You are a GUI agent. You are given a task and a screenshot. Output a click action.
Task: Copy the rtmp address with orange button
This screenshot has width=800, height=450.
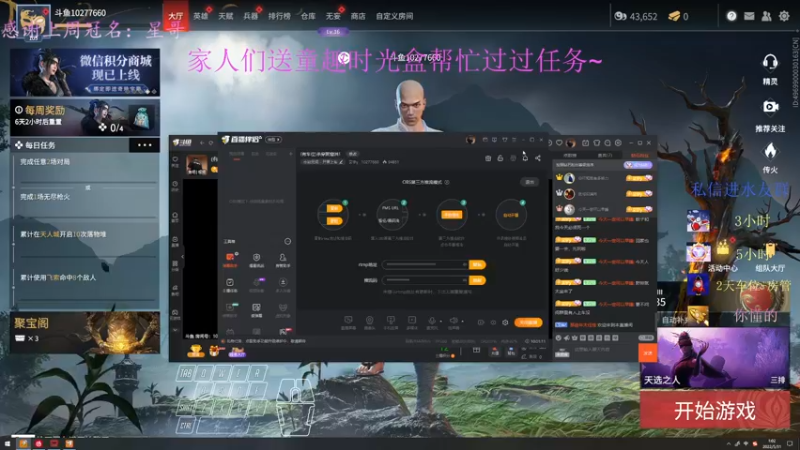tap(477, 264)
